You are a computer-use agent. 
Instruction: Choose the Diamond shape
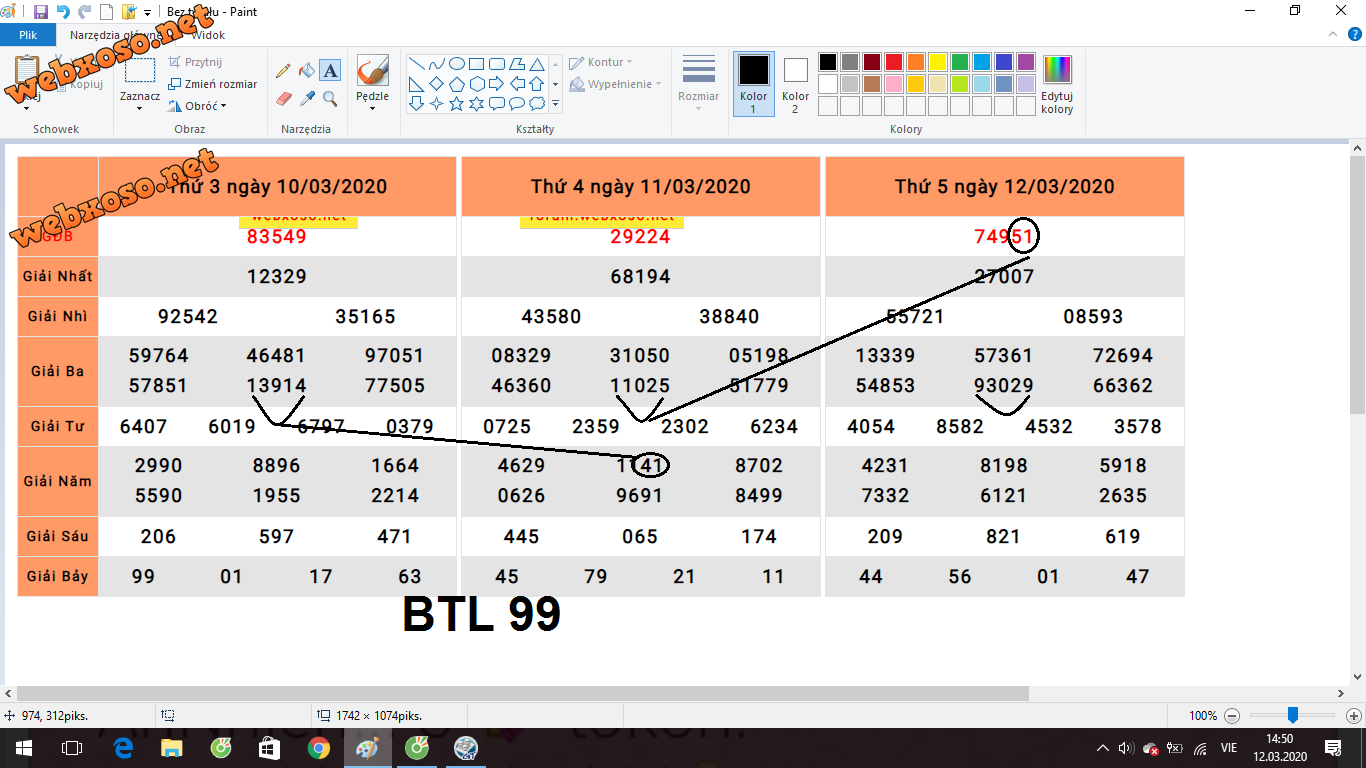[x=436, y=83]
